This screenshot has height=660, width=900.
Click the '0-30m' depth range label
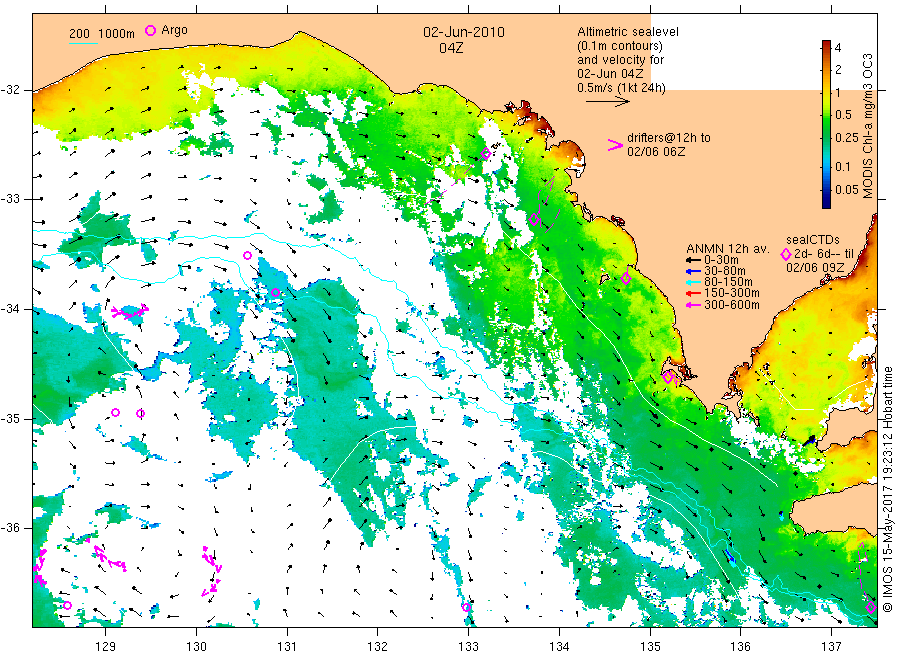coord(721,260)
